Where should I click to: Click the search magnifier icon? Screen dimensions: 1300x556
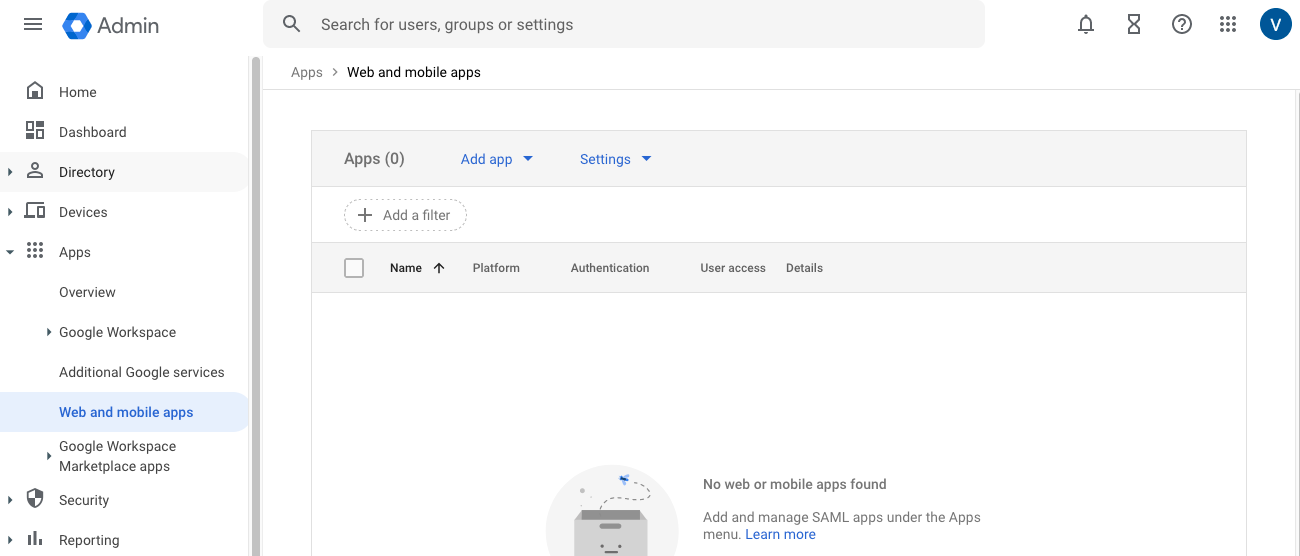tap(292, 24)
